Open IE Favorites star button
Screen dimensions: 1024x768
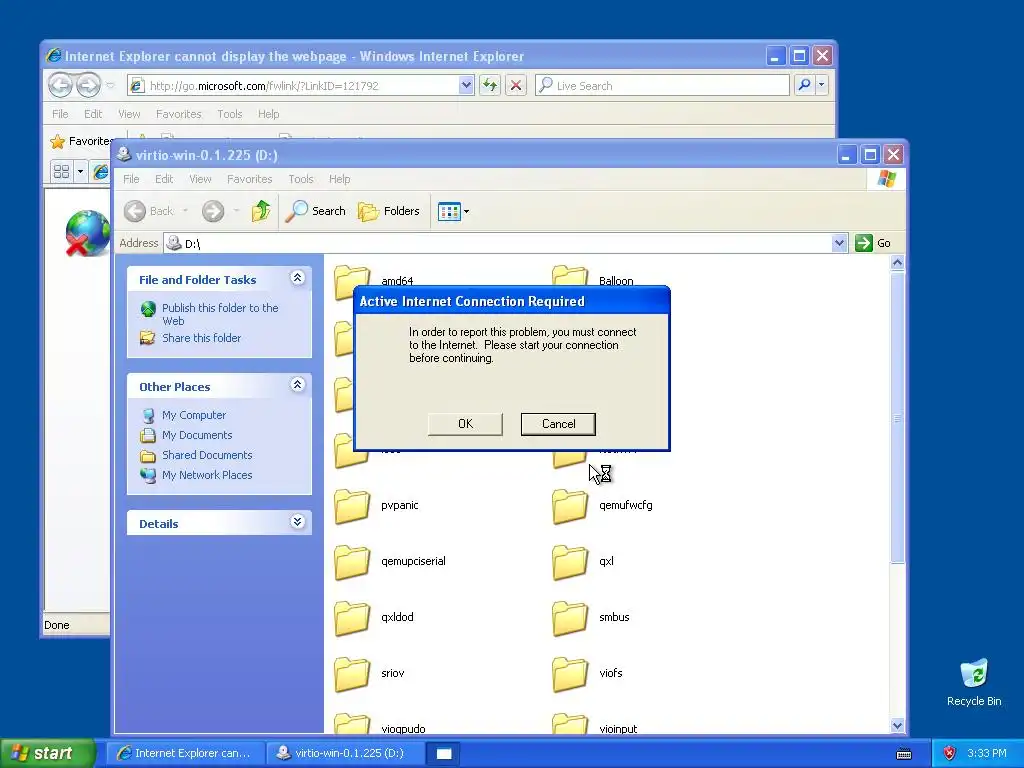(x=81, y=141)
